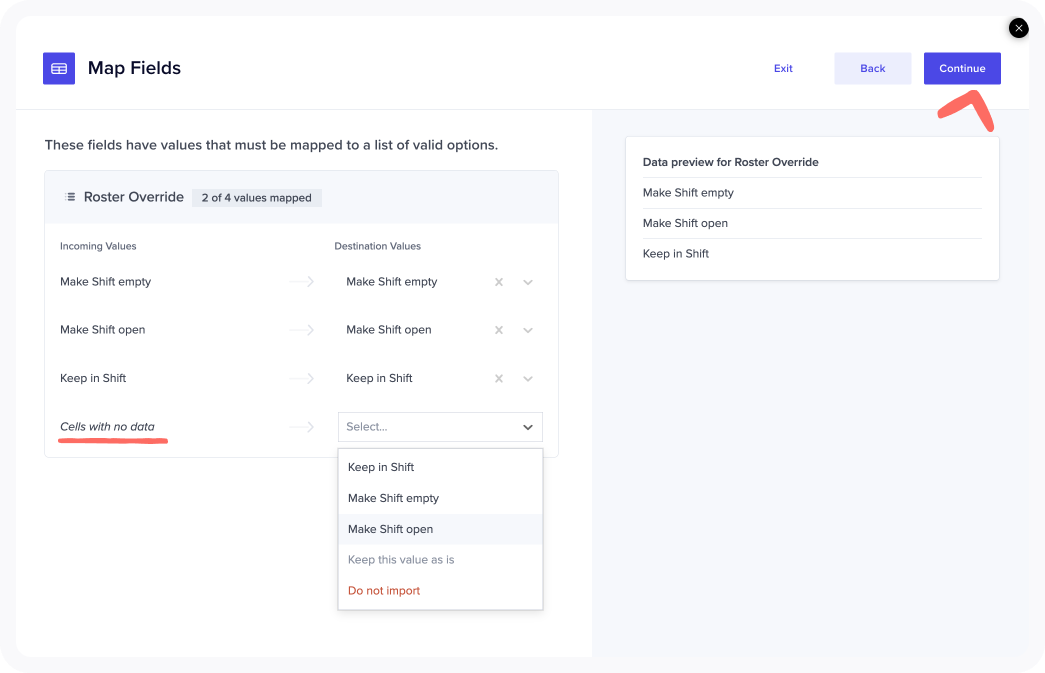Expand the Keep in Shift destination dropdown

click(x=528, y=378)
